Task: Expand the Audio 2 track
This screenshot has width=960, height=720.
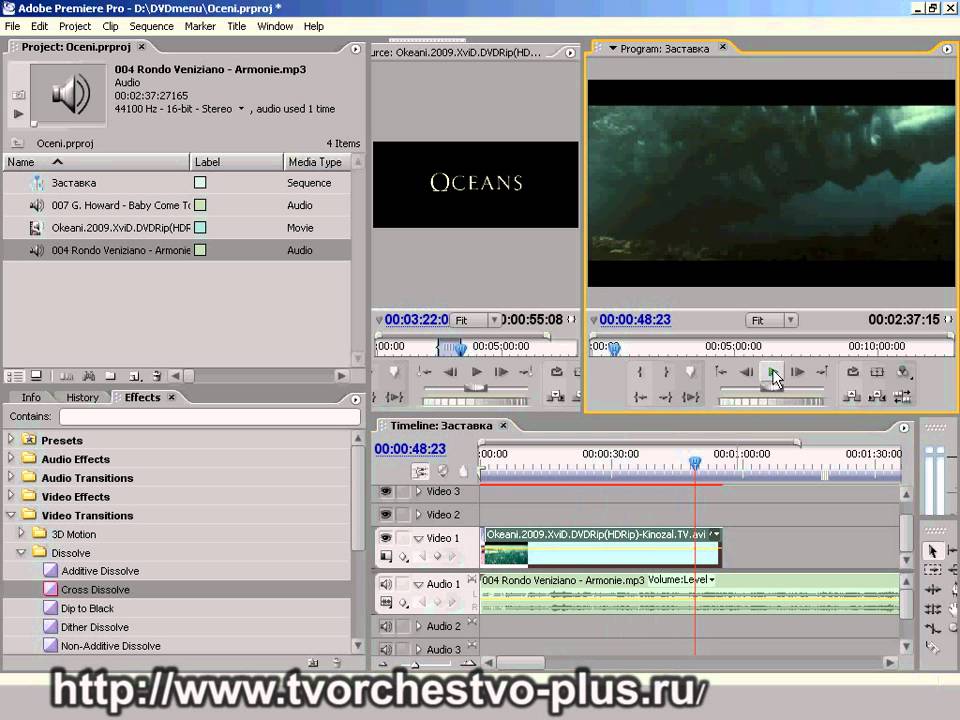Action: tap(419, 626)
